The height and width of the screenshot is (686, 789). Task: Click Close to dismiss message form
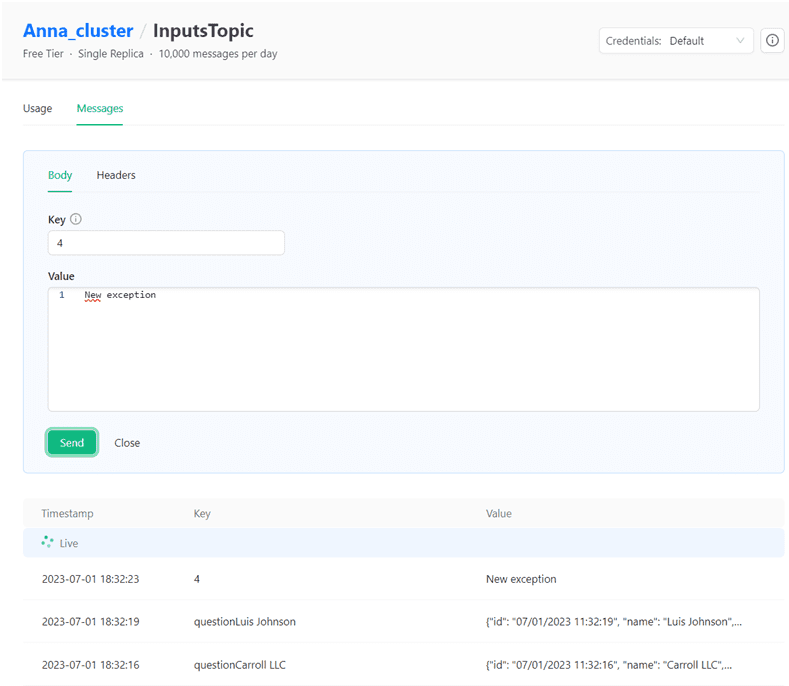127,443
